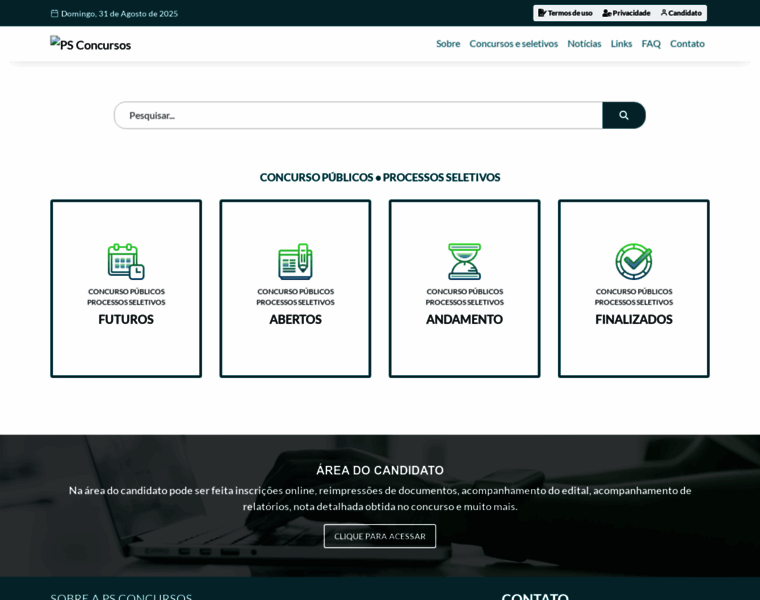This screenshot has height=600, width=760.
Task: Click the date Domingo, 31 de Agosto de 2025
Action: (119, 14)
